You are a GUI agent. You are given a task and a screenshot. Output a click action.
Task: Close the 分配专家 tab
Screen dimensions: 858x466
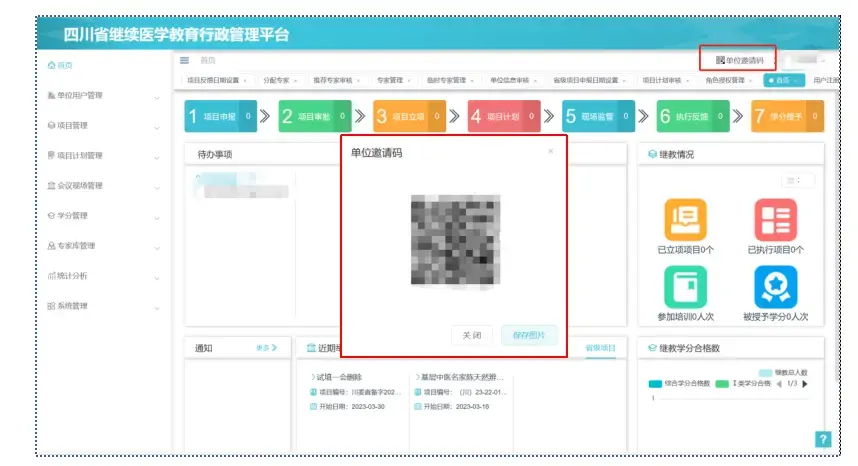295,81
